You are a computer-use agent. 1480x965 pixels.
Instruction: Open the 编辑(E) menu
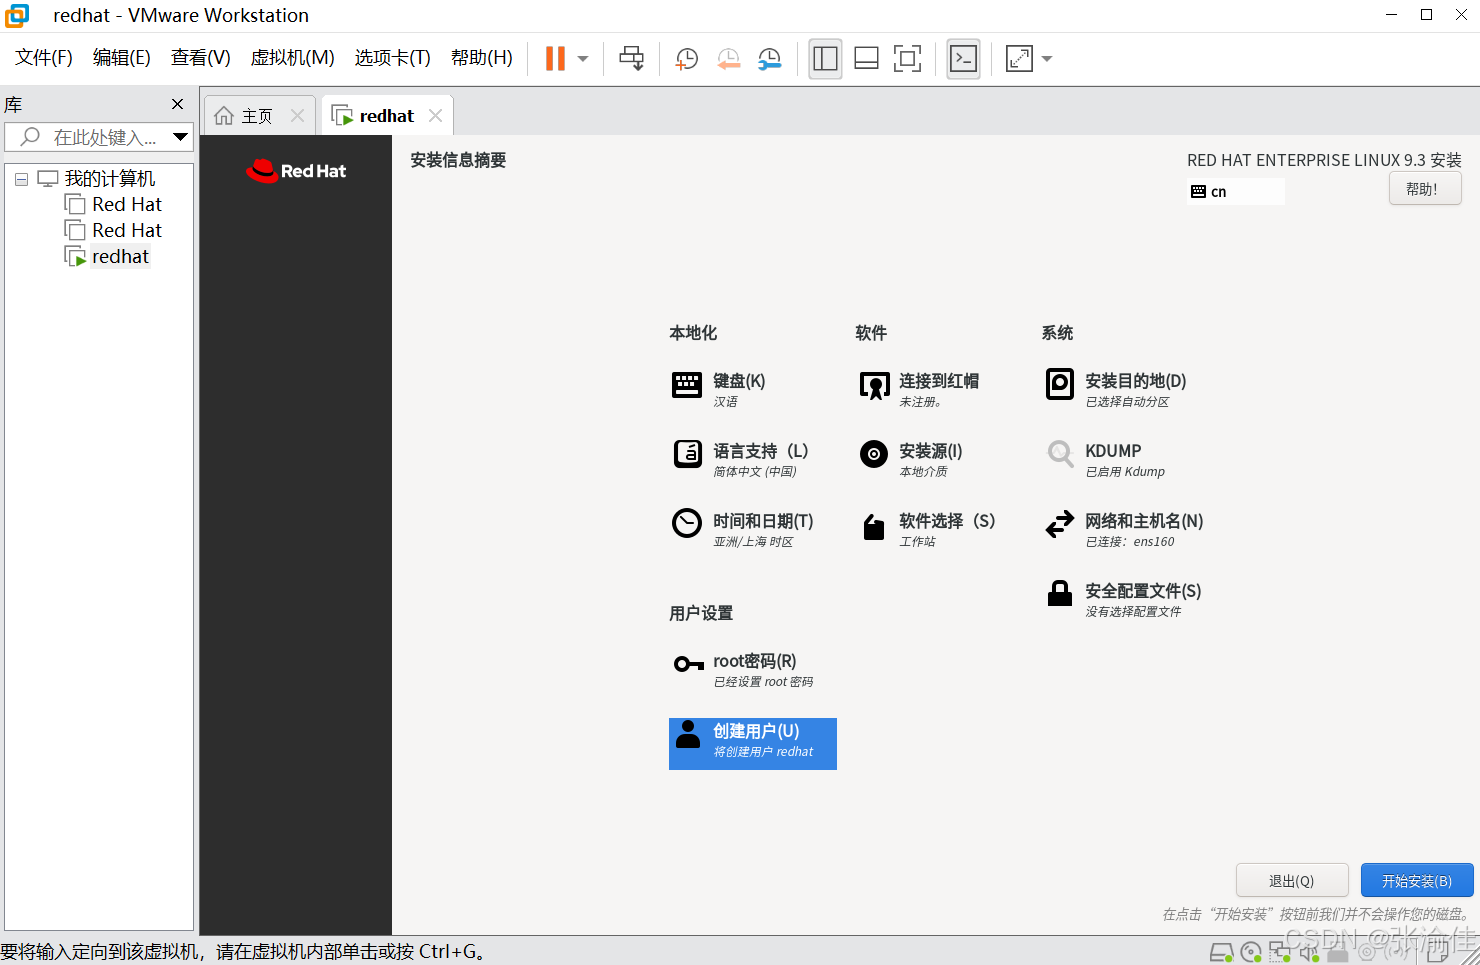pyautogui.click(x=122, y=58)
